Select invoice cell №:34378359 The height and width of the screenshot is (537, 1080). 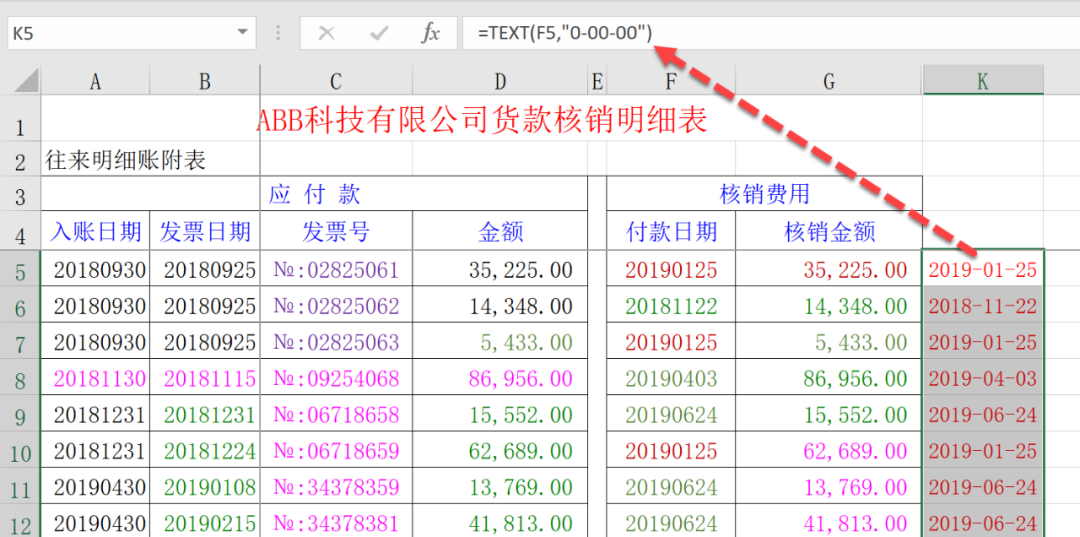point(336,487)
